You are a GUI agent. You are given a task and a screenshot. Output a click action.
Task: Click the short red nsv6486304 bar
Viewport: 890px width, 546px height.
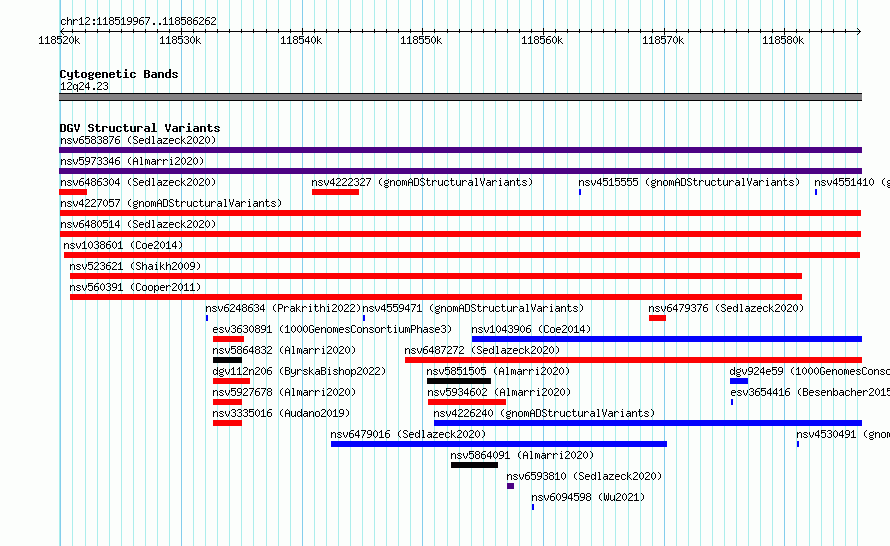(73, 192)
